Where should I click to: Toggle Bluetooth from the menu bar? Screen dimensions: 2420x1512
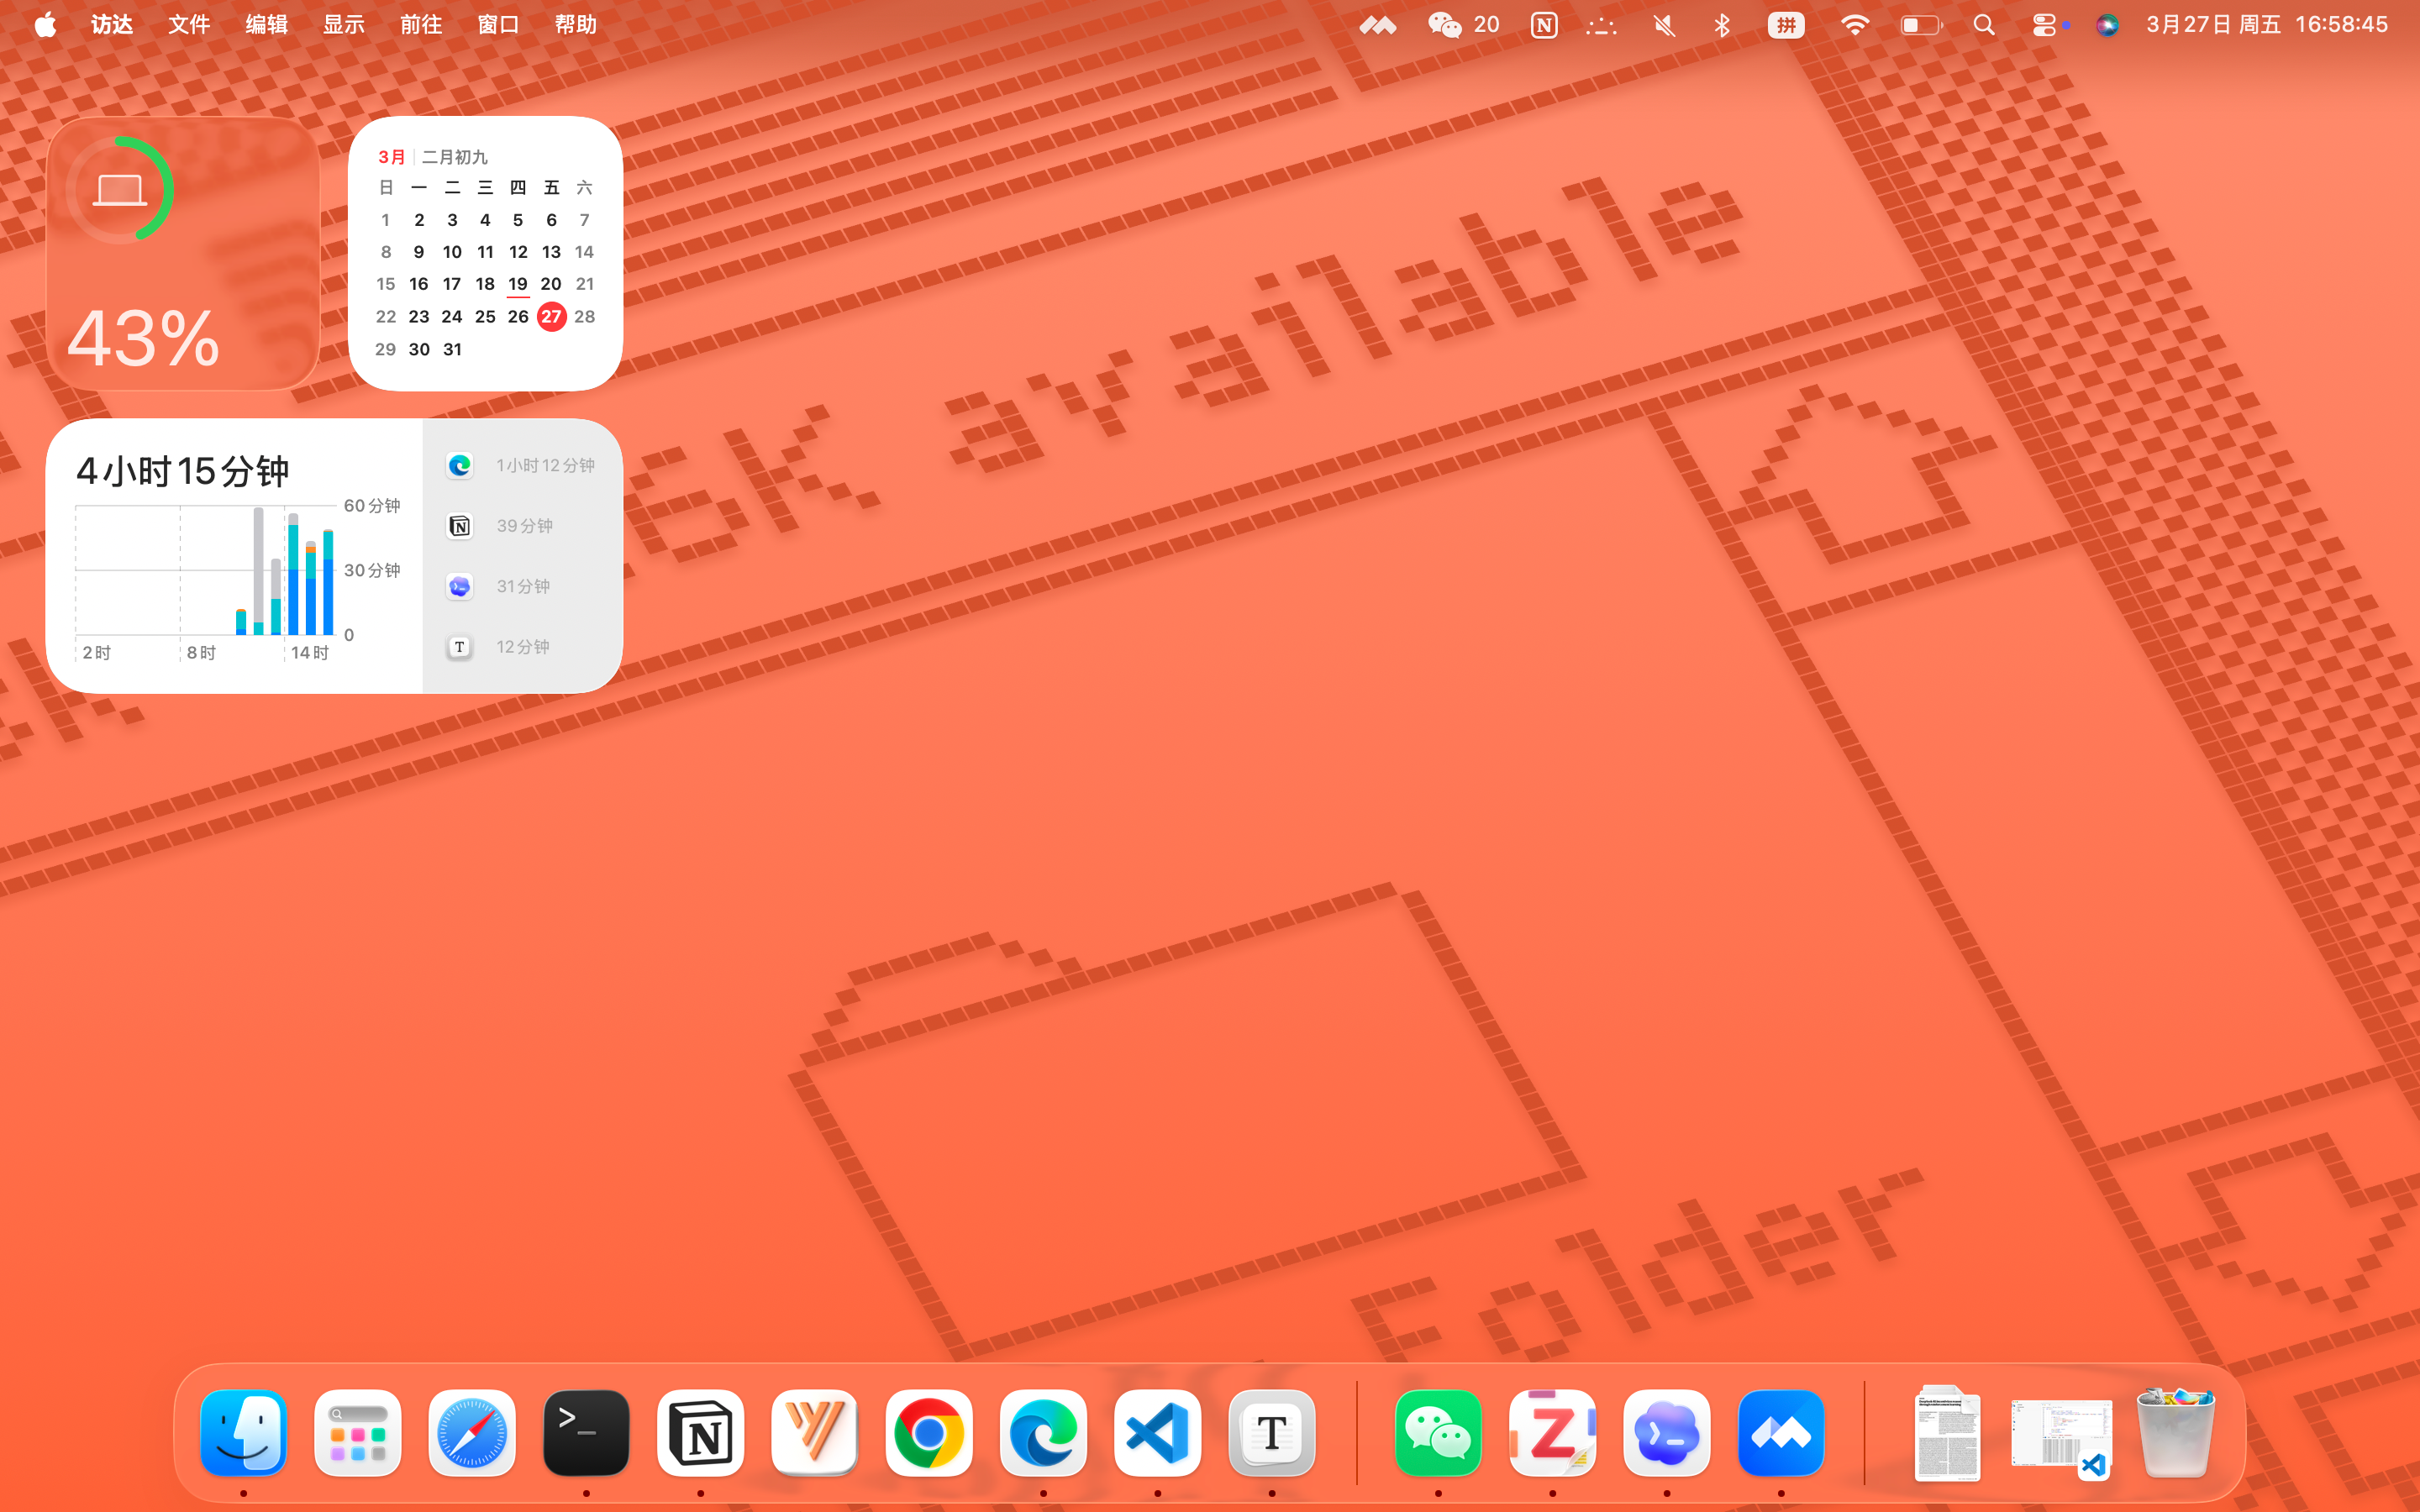[1722, 25]
